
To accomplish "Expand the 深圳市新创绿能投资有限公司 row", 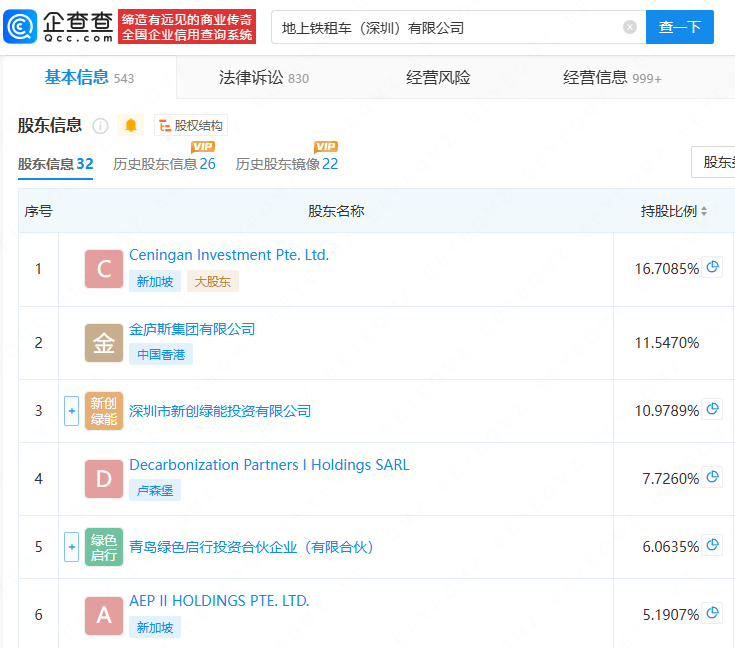I will (71, 410).
